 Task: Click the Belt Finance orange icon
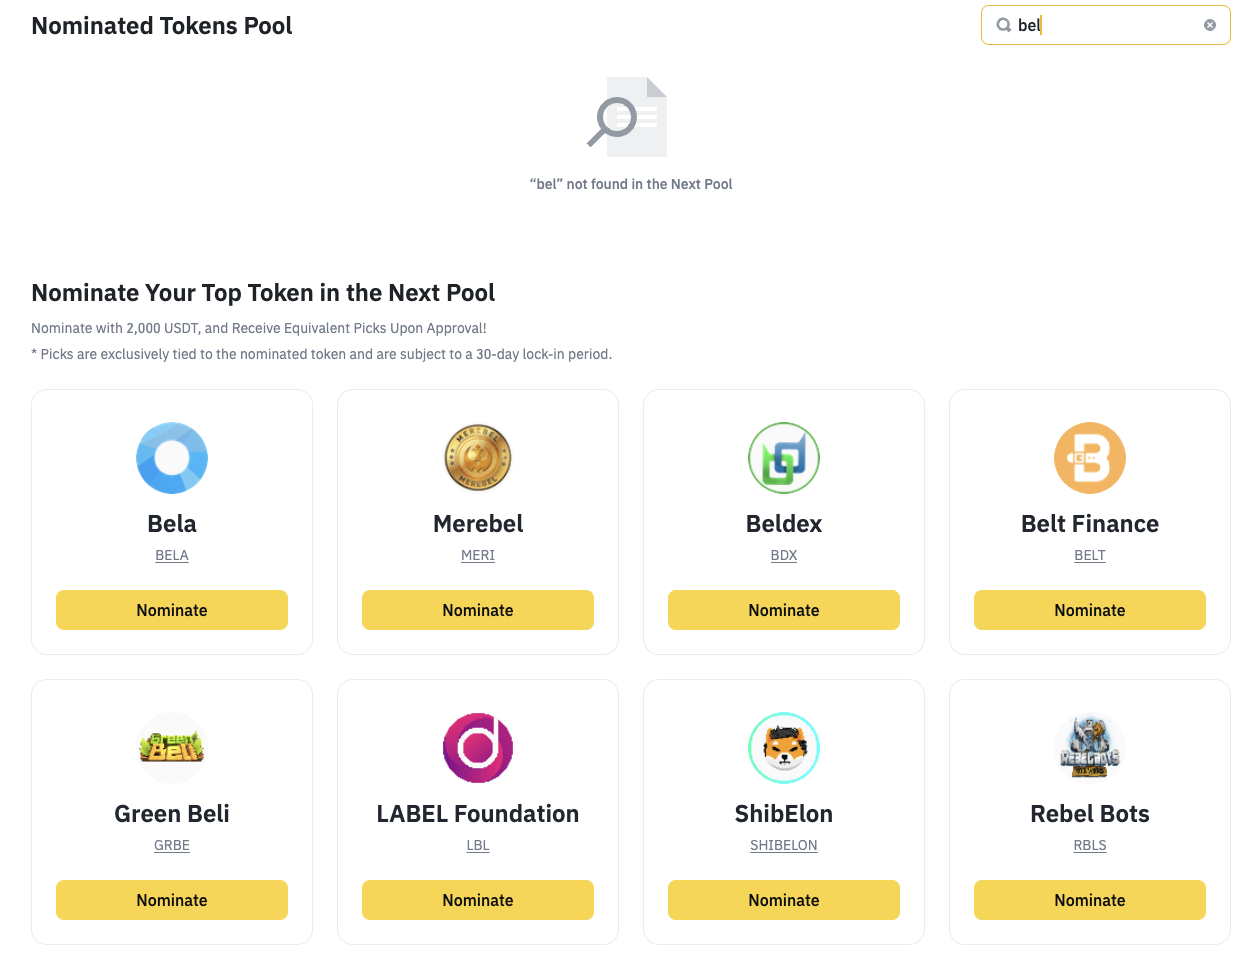1090,458
